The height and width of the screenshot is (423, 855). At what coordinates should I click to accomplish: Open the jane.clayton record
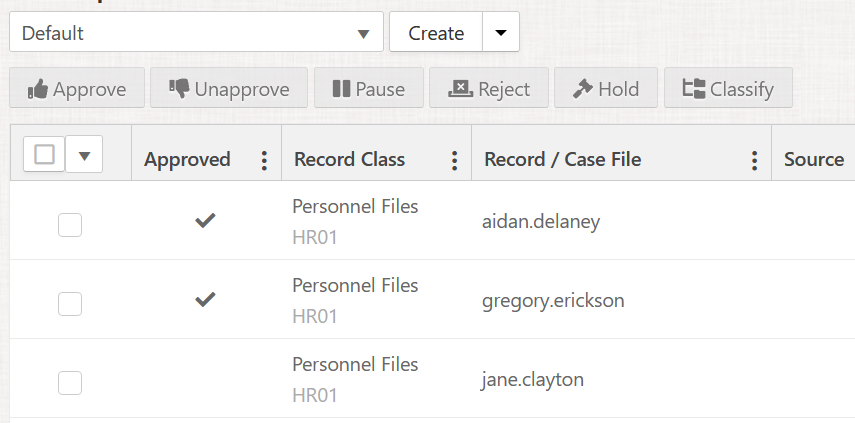tap(533, 380)
